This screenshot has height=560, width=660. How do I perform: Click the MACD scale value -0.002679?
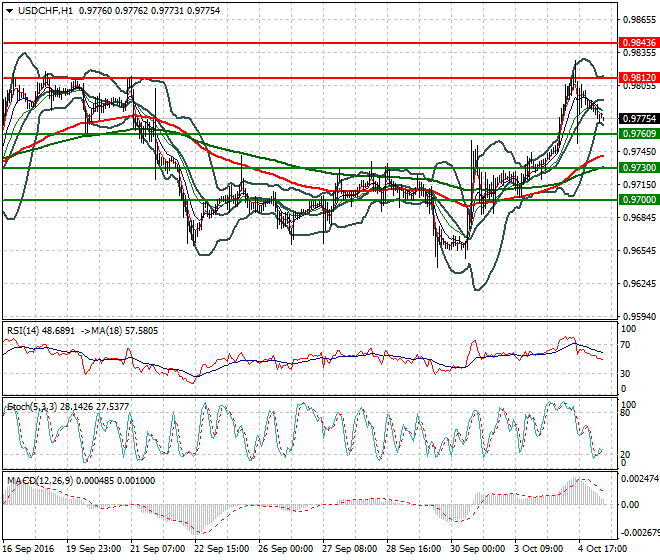[640, 533]
